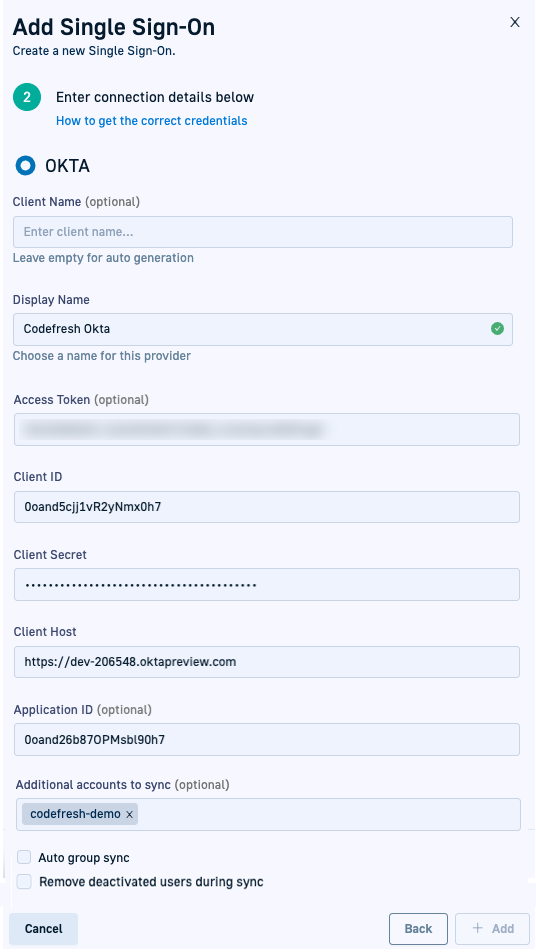Viewport: 536px width, 952px height.
Task: Go Back to previous step
Action: (418, 929)
